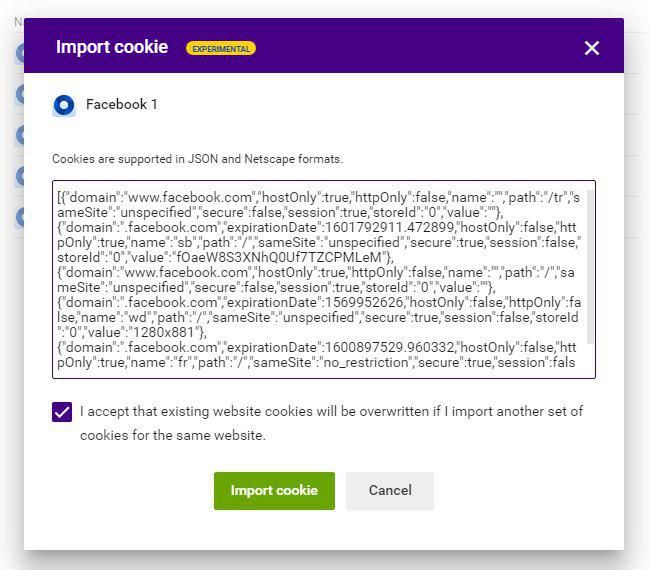Screen dimensions: 650x570
Task: Tick the overwrite cookies acceptance checkbox
Action: tap(62, 412)
